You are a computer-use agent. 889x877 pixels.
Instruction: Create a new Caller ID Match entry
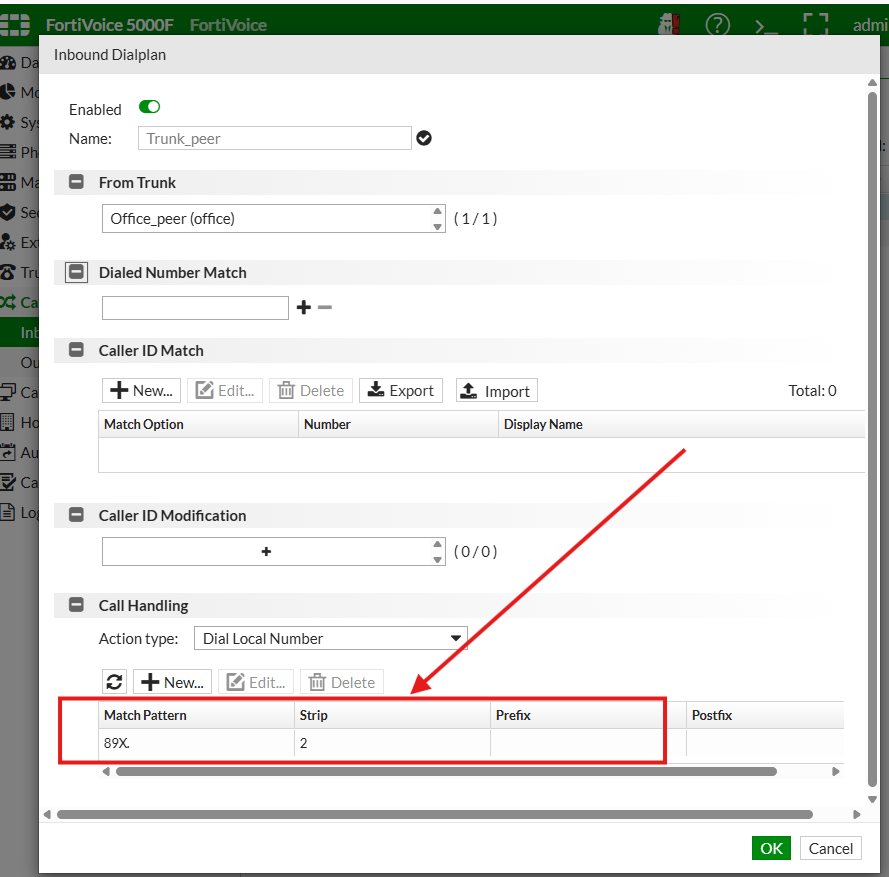141,391
